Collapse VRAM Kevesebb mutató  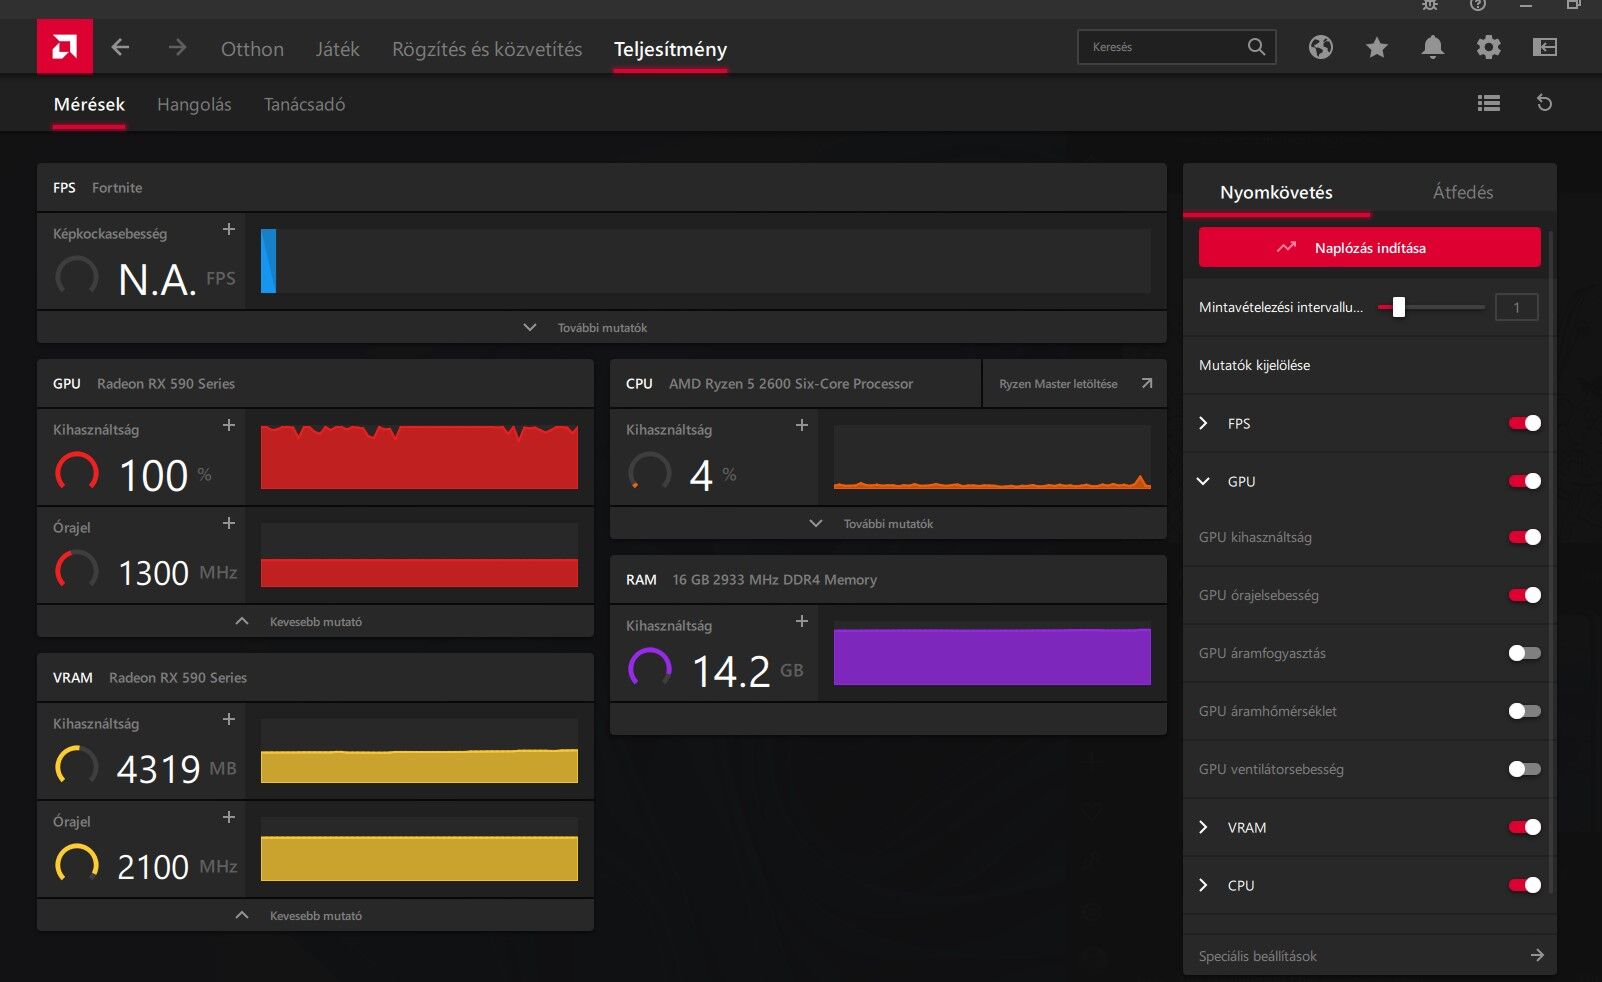click(x=315, y=915)
